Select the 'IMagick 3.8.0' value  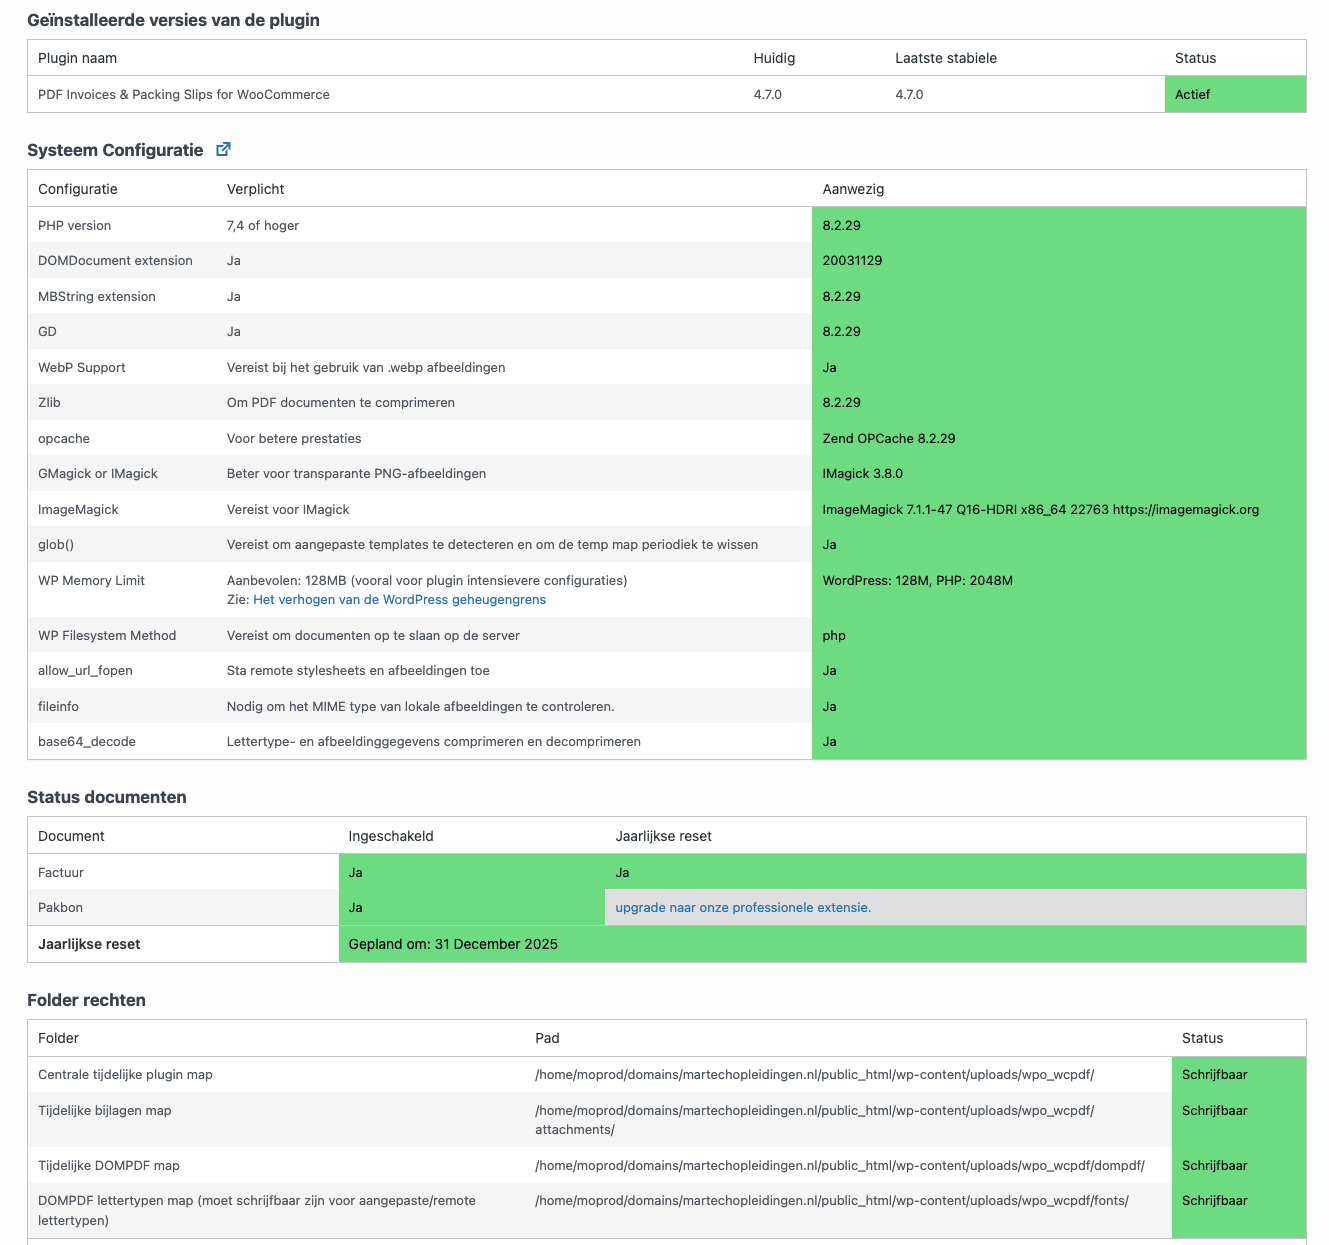(863, 474)
